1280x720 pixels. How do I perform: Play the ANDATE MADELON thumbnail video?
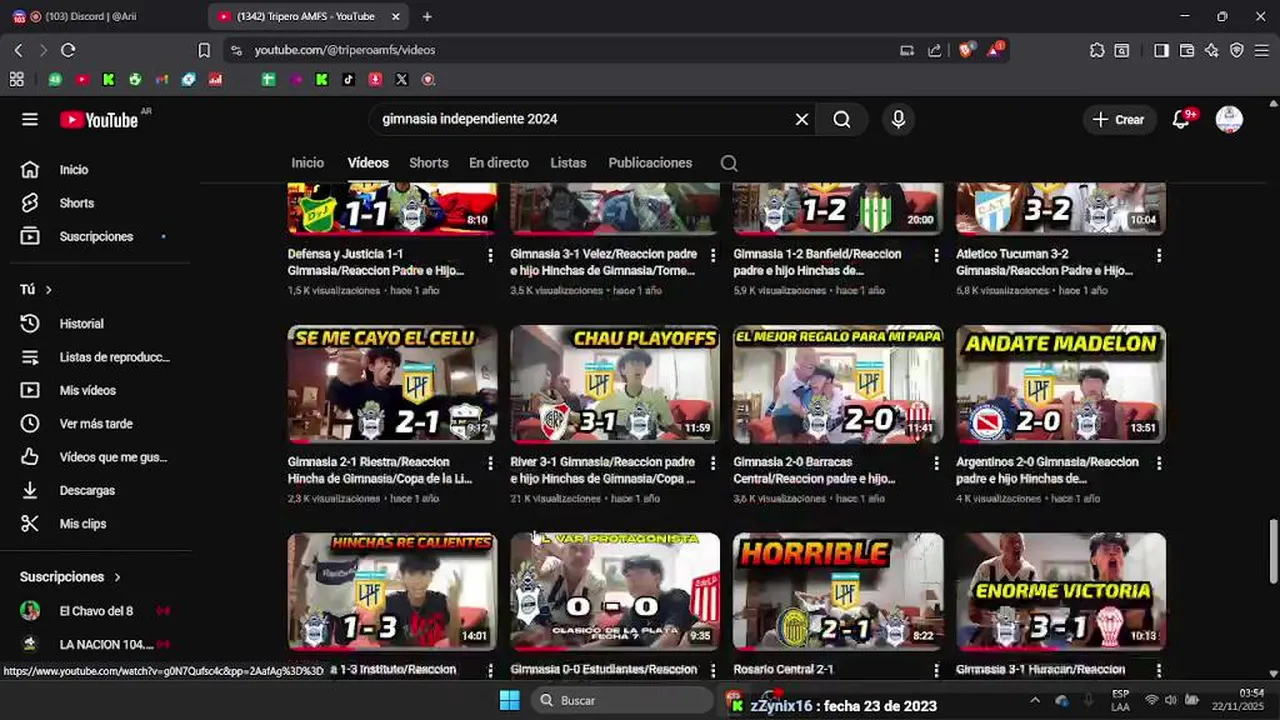(x=1061, y=384)
